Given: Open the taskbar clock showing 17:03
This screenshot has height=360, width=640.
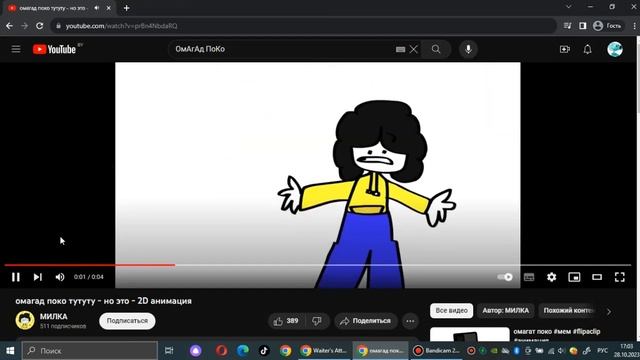Looking at the screenshot, I should tap(626, 350).
